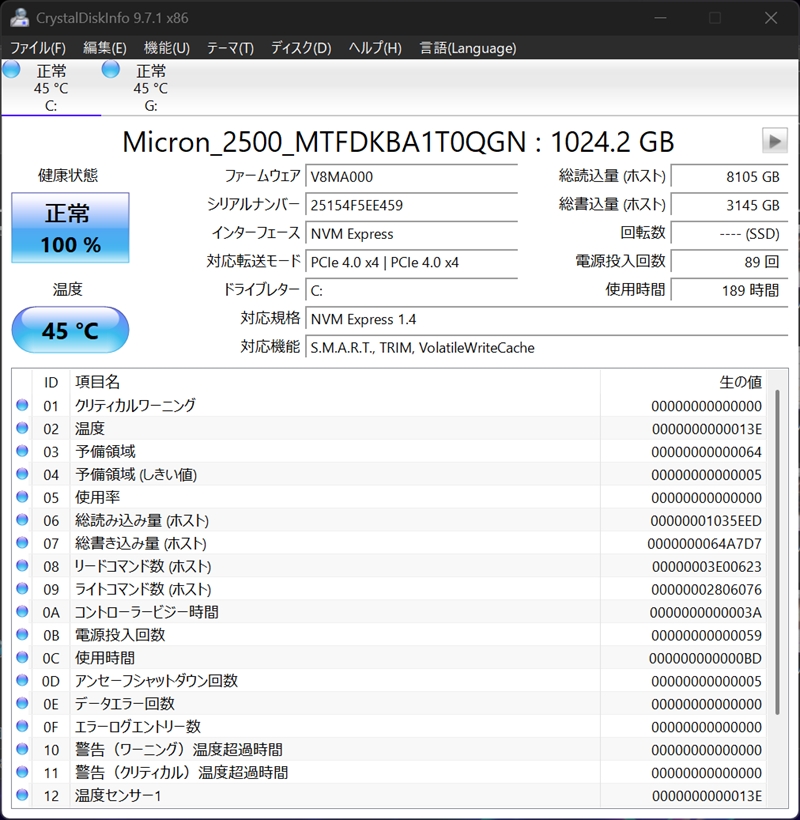This screenshot has width=800, height=820.
Task: Select the C: drive tab
Action: [x=51, y=87]
